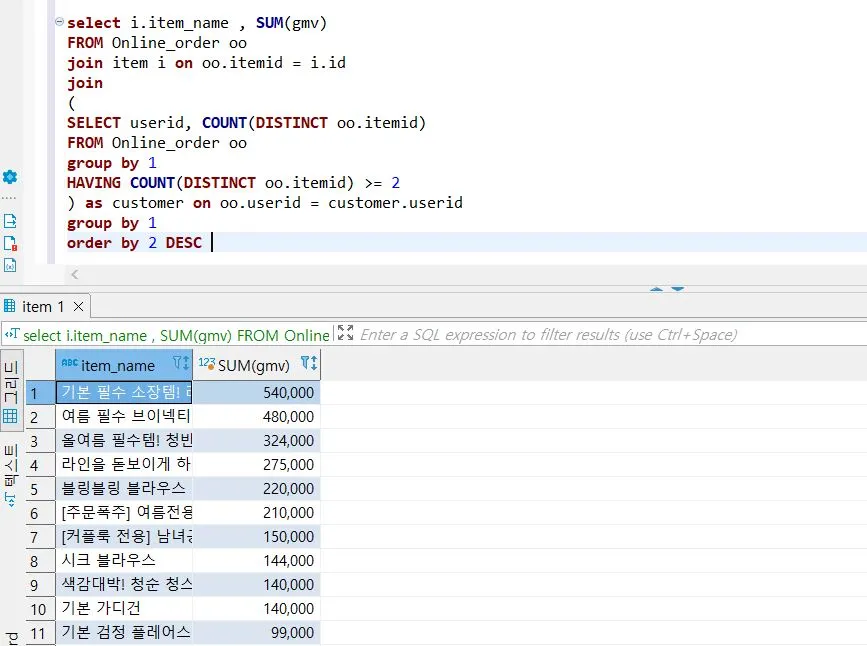
Task: Click the file icon with red B
Action: pyautogui.click(x=10, y=243)
